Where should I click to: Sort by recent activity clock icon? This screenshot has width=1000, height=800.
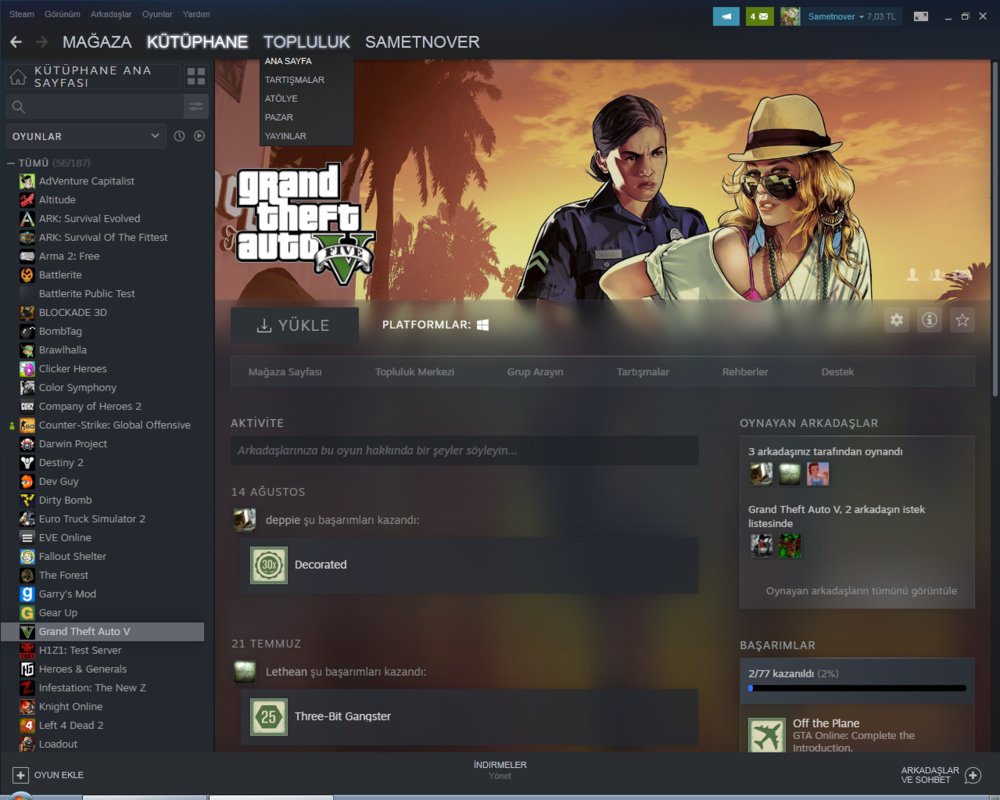179,136
